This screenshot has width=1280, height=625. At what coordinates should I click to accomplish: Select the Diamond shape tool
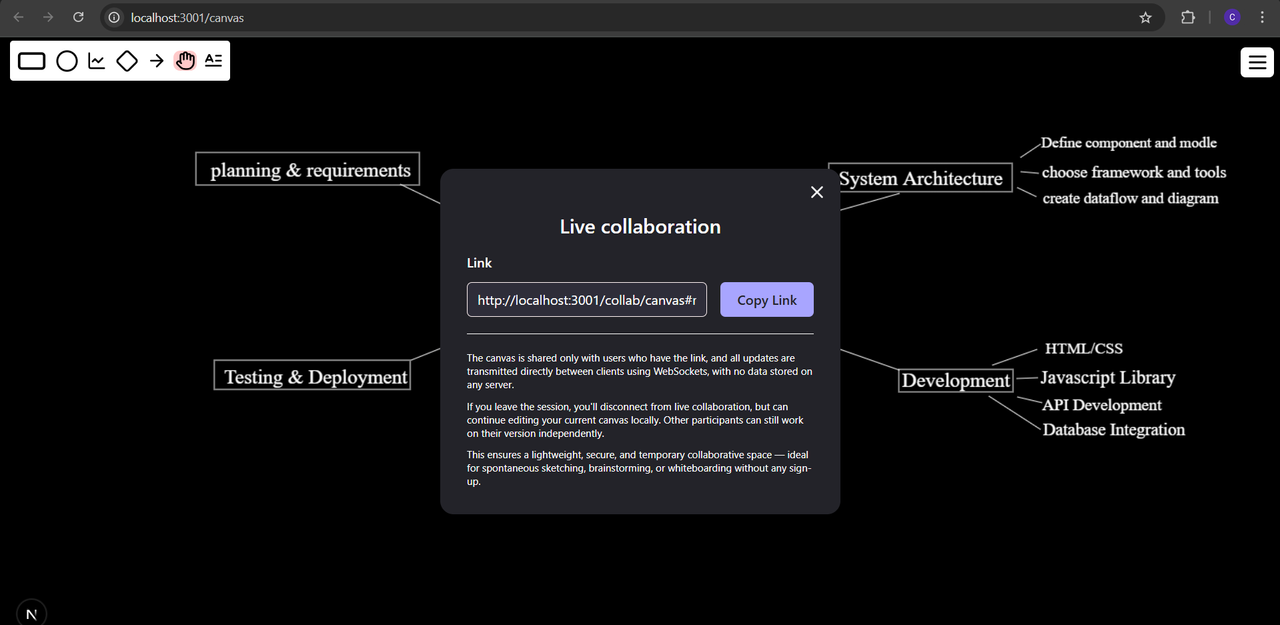(x=127, y=61)
